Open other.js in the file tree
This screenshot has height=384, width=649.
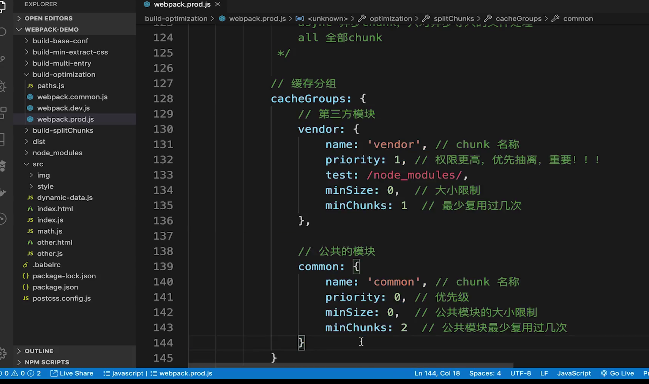pyautogui.click(x=75, y=253)
